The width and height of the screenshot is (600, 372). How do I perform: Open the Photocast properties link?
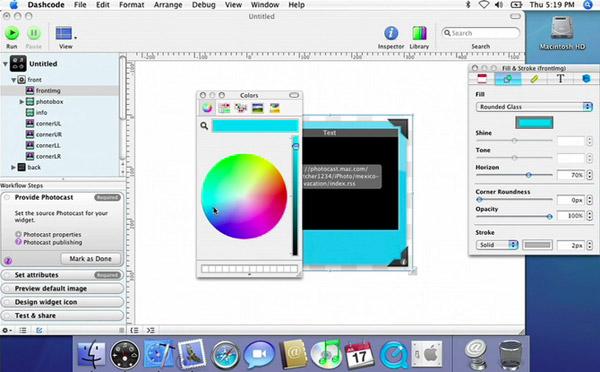(x=52, y=234)
